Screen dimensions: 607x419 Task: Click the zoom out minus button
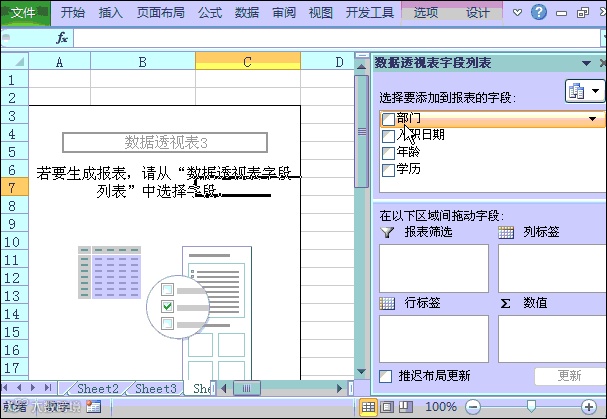[473, 407]
